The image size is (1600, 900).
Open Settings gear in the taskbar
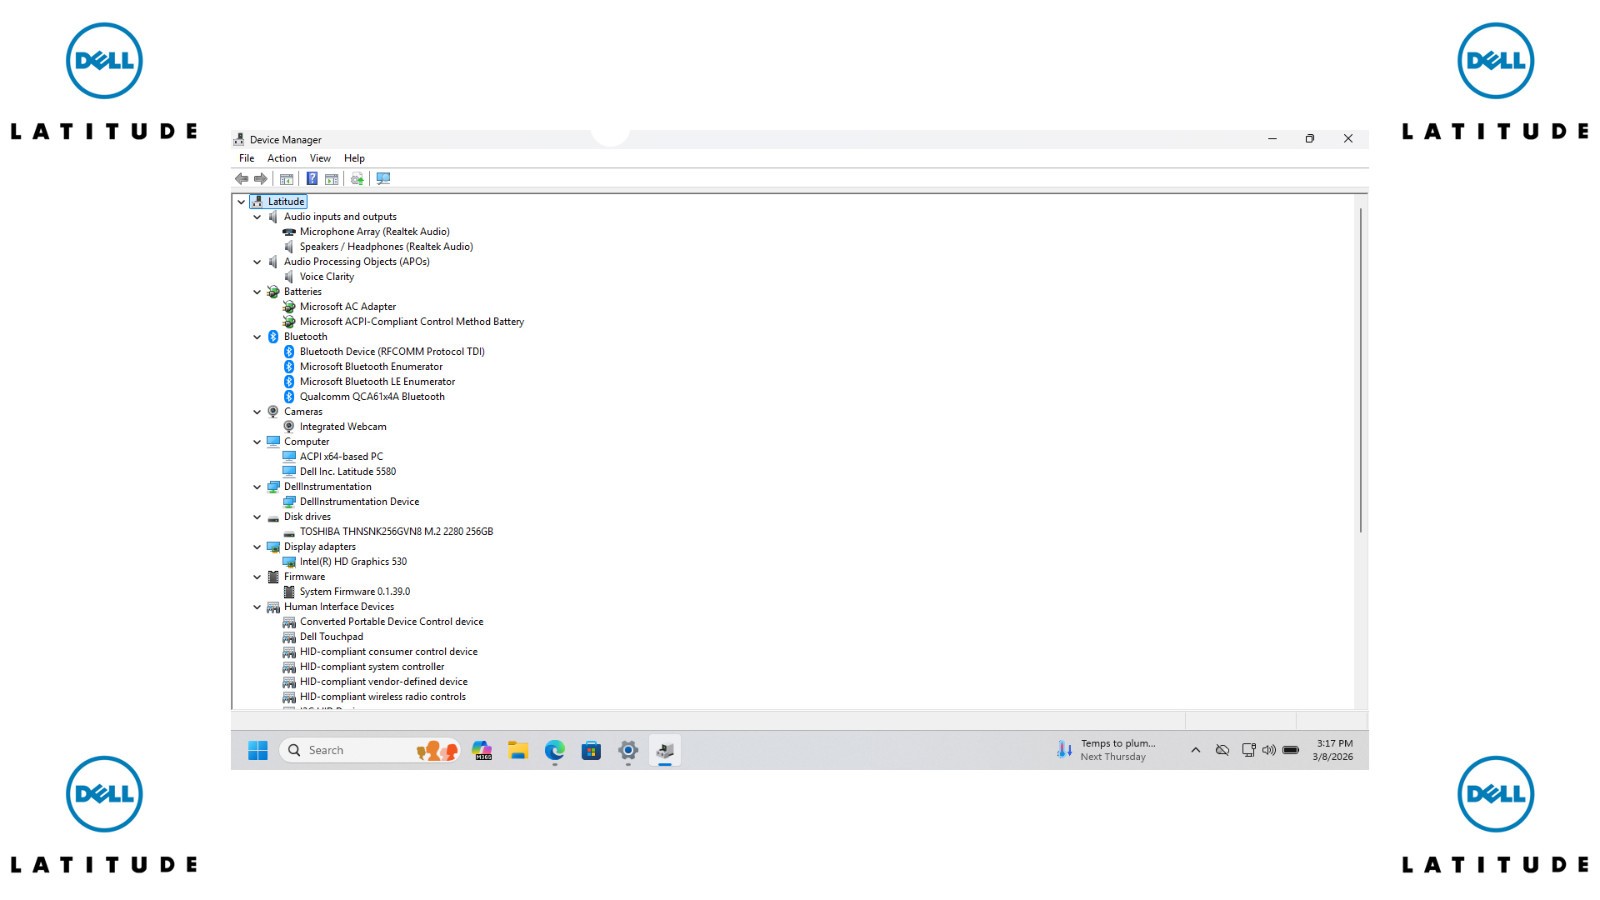point(628,751)
